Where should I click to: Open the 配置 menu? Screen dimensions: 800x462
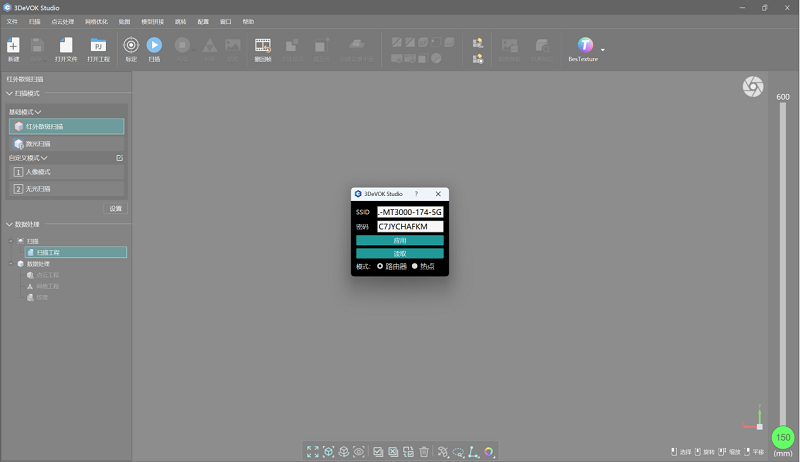pyautogui.click(x=203, y=21)
